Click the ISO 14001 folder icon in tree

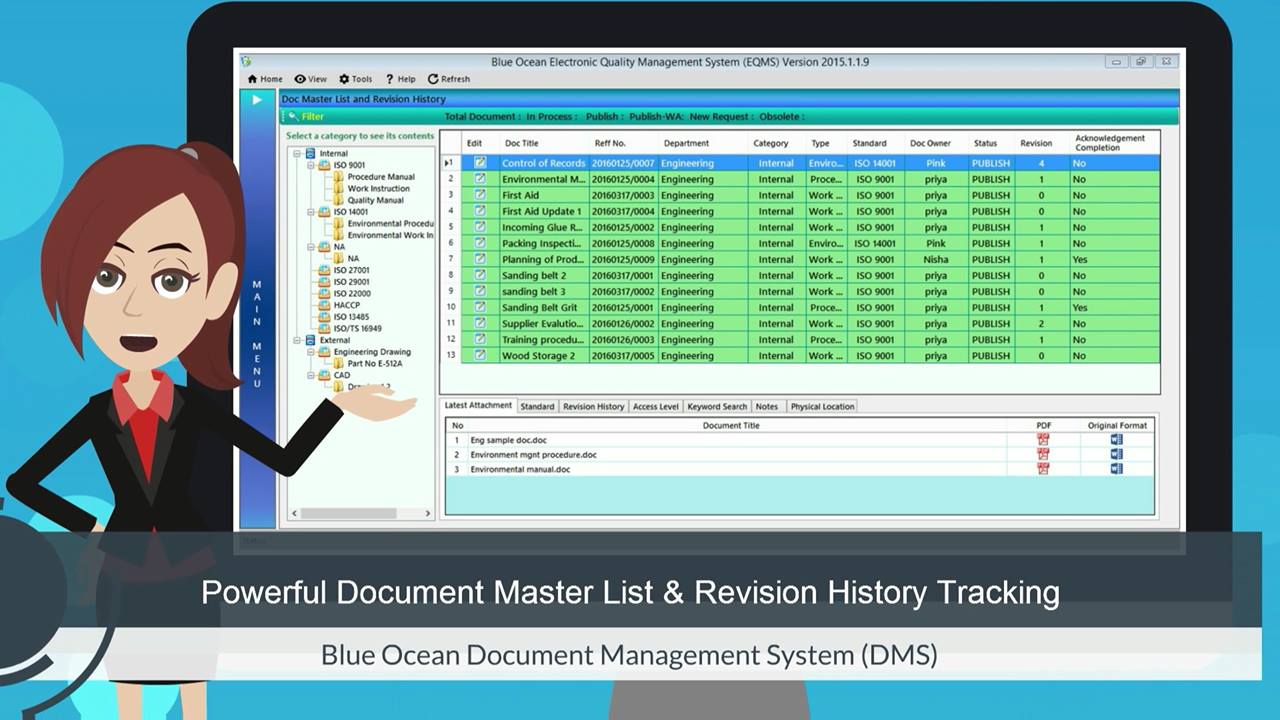(x=324, y=212)
